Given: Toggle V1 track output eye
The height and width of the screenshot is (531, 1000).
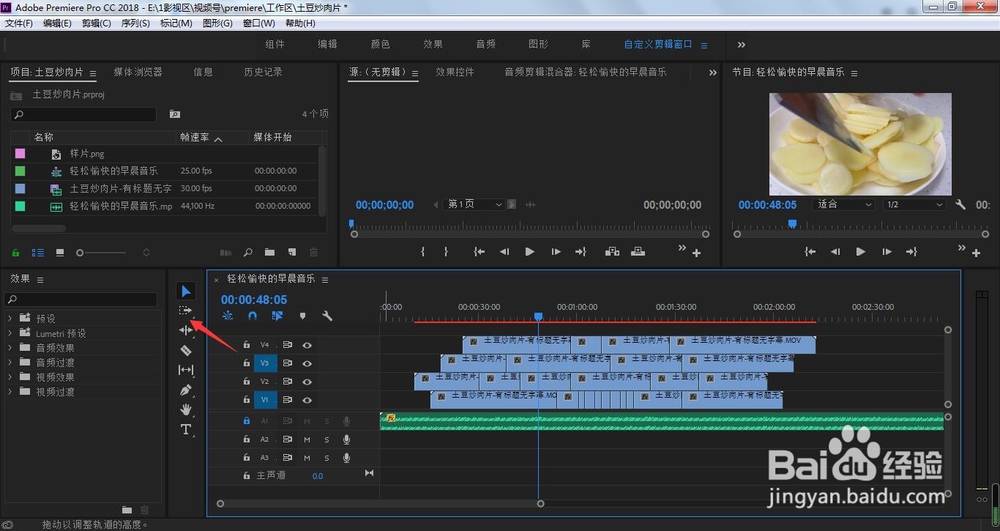Looking at the screenshot, I should pos(307,400).
